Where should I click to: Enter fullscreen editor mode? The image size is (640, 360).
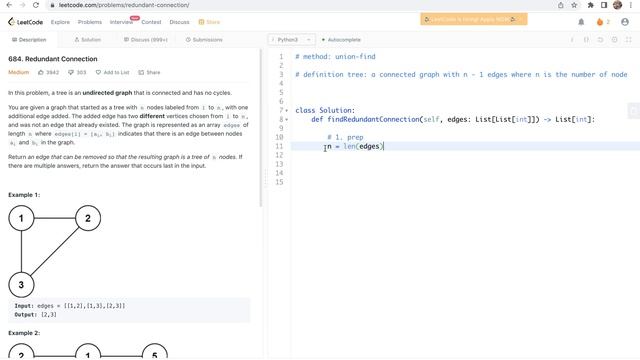[629, 40]
